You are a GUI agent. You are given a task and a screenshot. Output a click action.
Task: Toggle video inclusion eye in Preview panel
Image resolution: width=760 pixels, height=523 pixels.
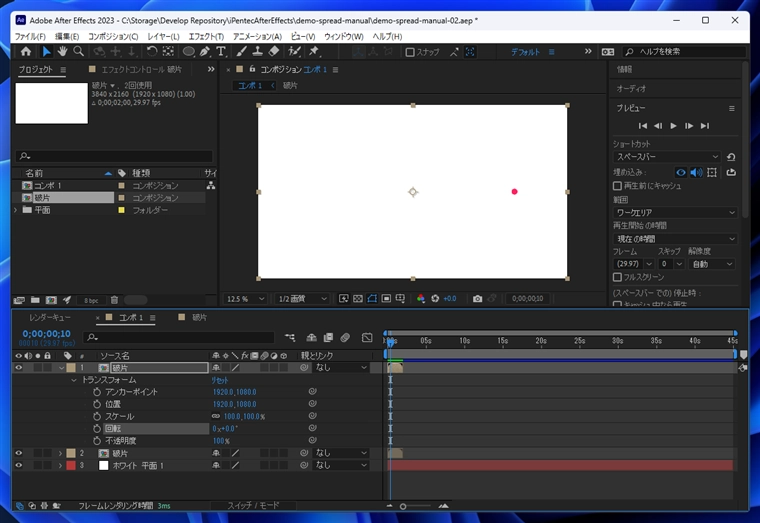(x=681, y=172)
